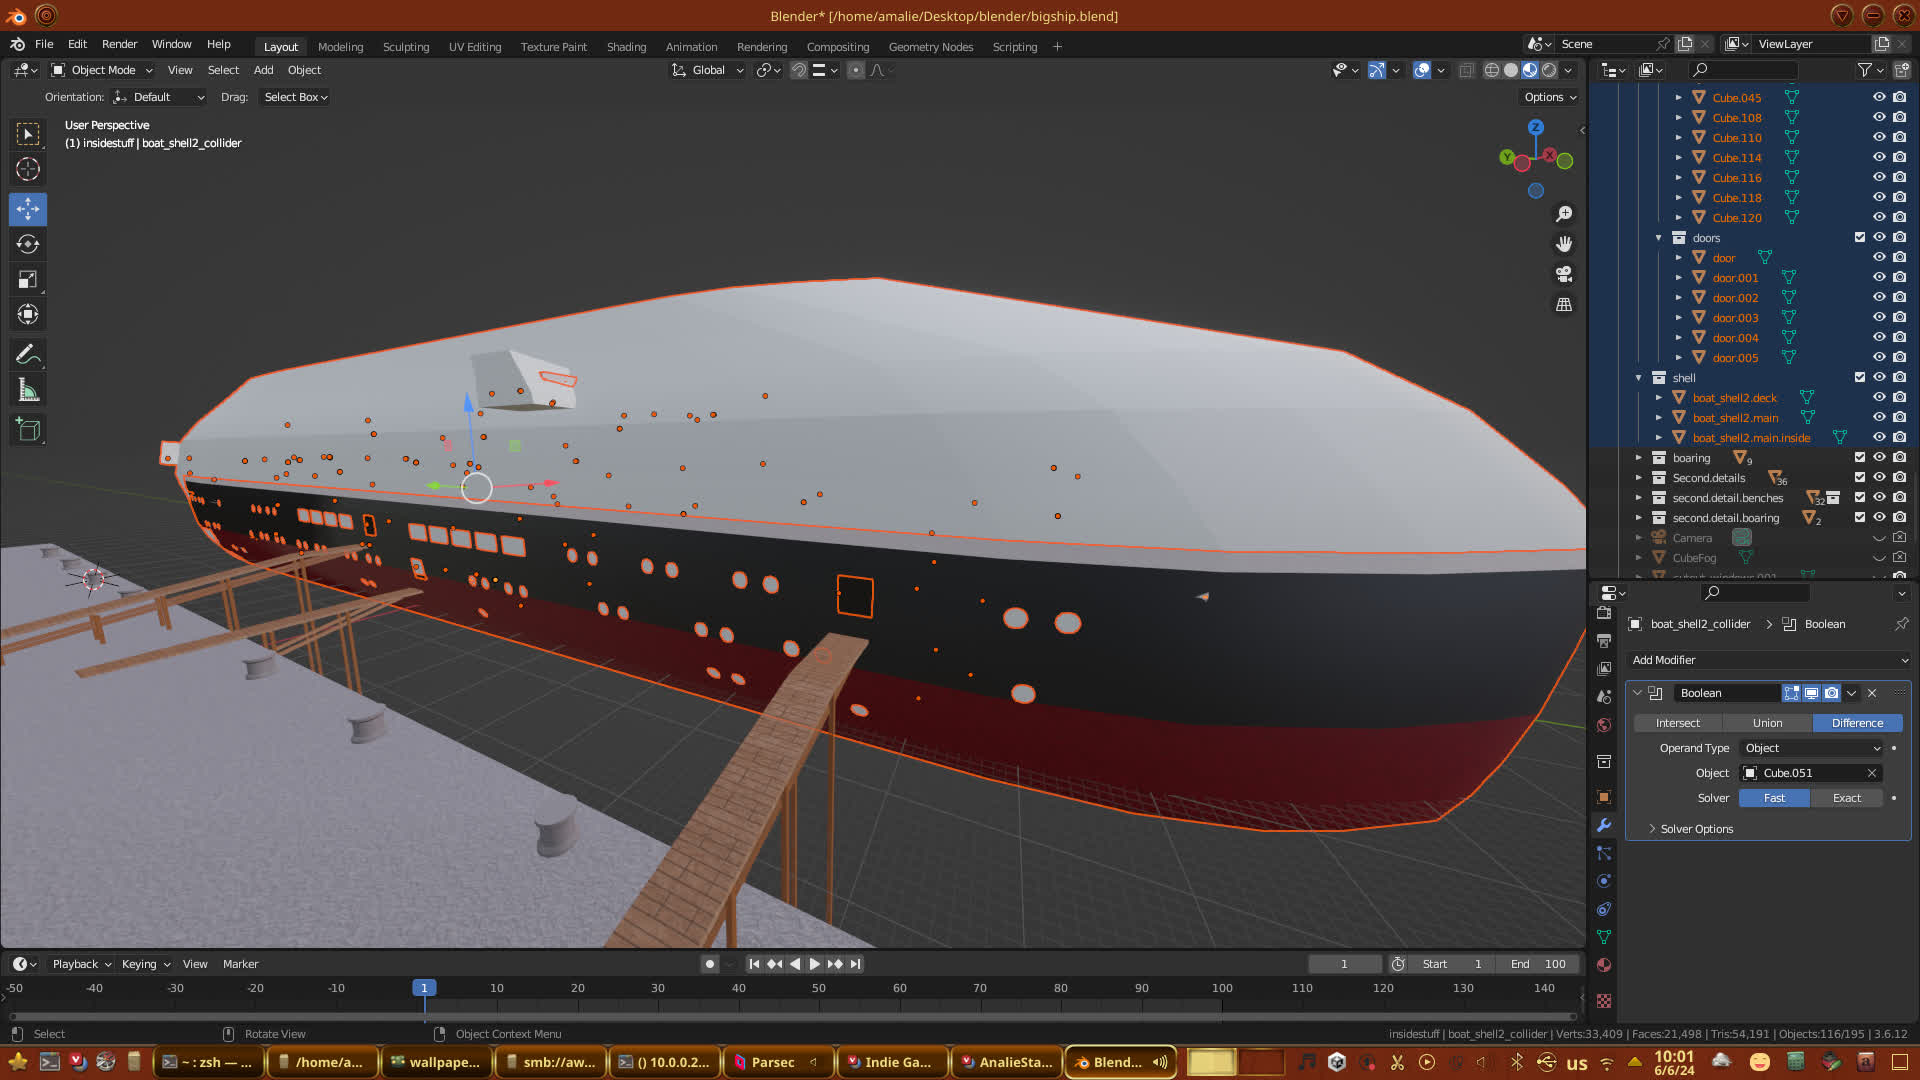Choose the Exact solver

(x=1846, y=798)
